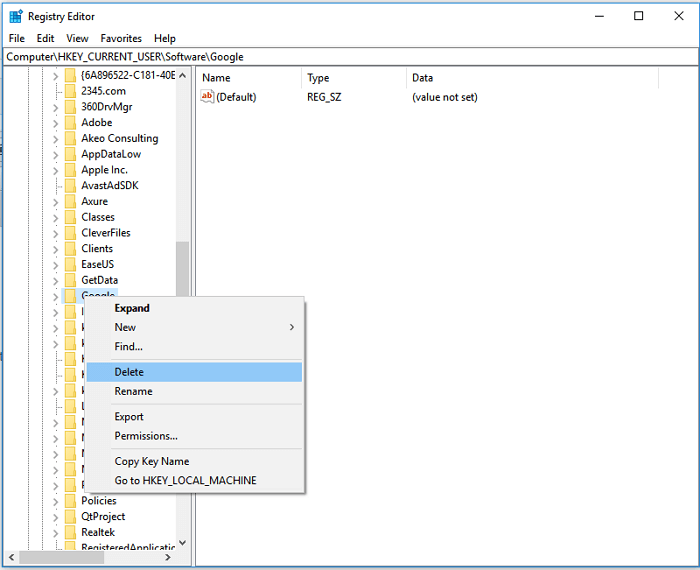Click the folder icon beside Adobe
Image resolution: width=700 pixels, height=570 pixels.
click(70, 123)
